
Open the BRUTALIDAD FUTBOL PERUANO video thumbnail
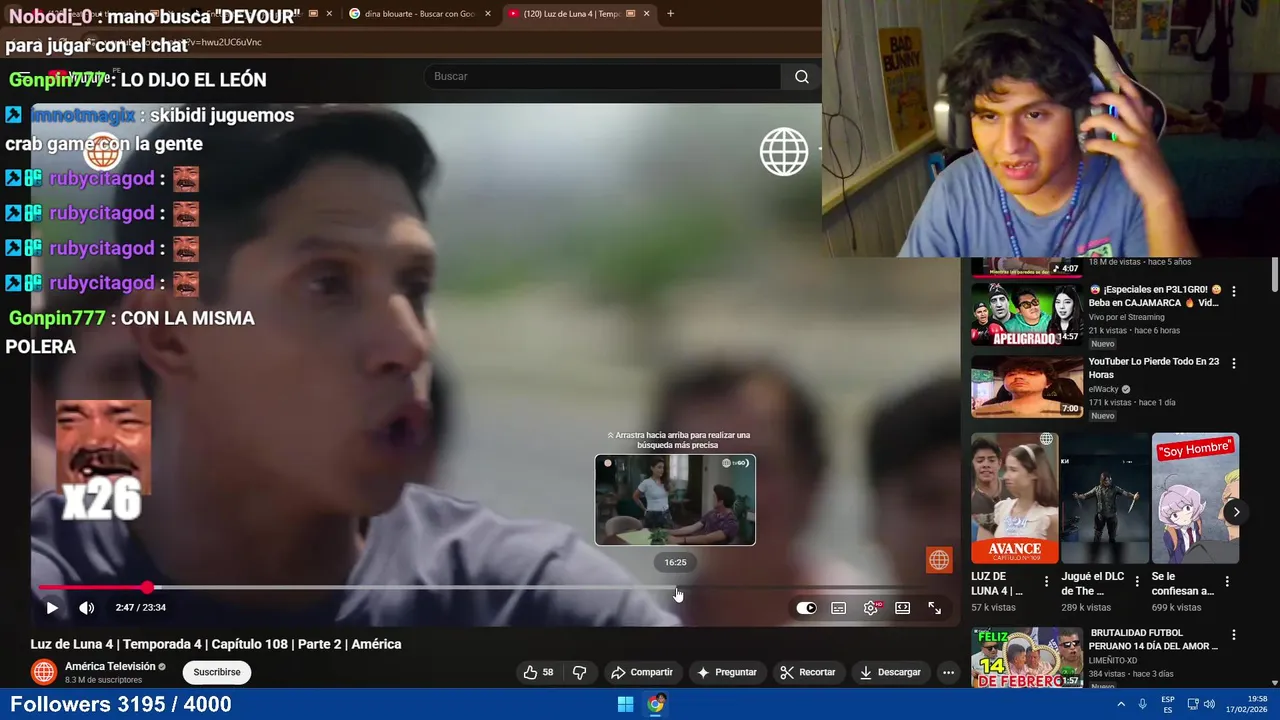1027,658
